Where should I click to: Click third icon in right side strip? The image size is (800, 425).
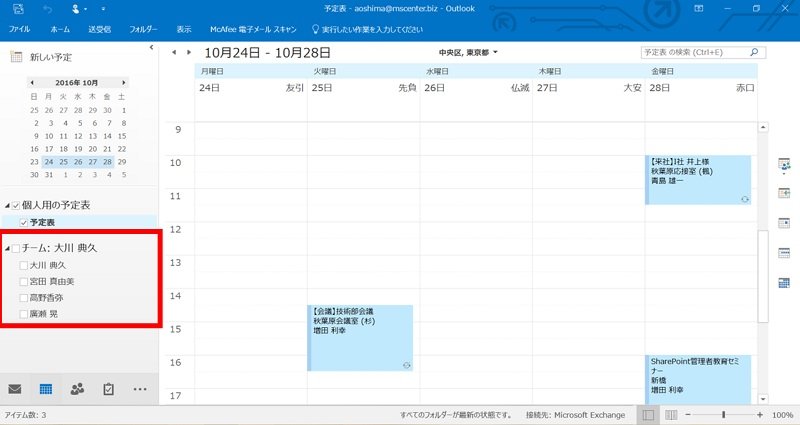coord(784,223)
